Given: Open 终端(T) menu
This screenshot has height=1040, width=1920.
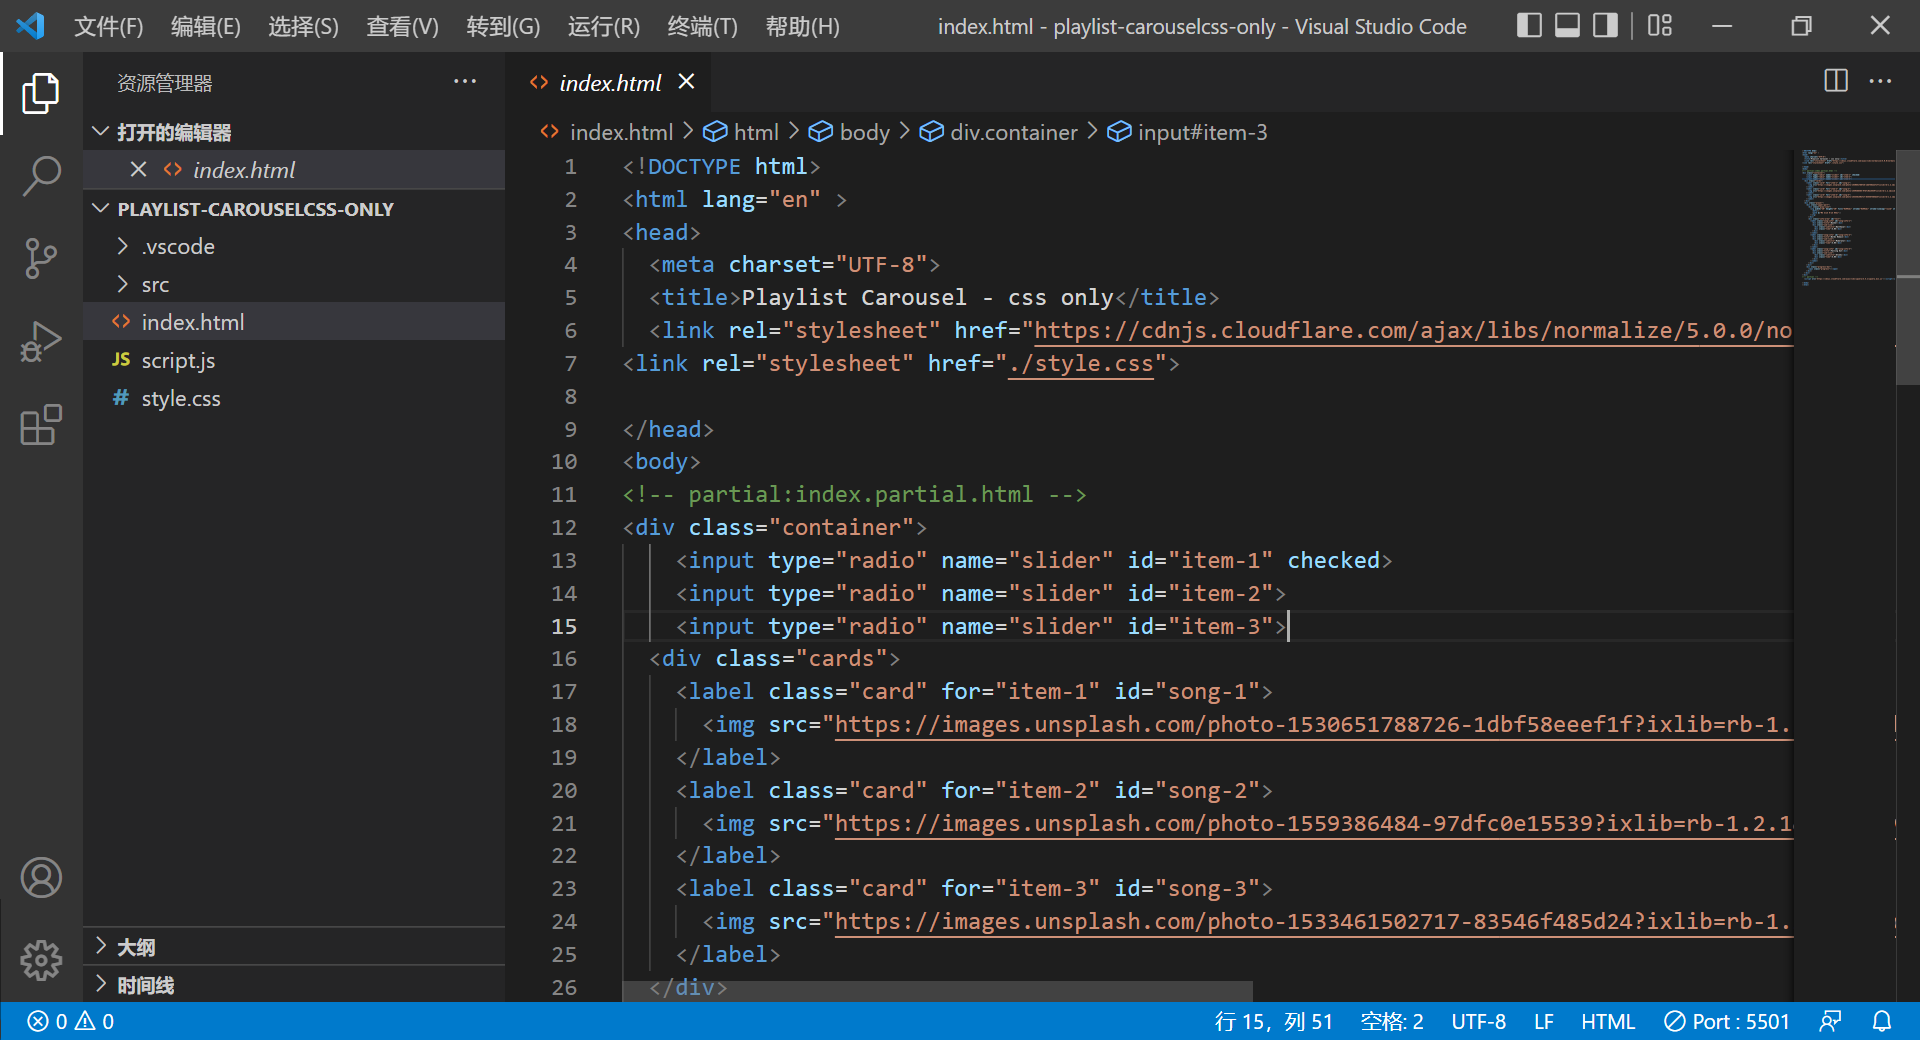Looking at the screenshot, I should pos(702,27).
